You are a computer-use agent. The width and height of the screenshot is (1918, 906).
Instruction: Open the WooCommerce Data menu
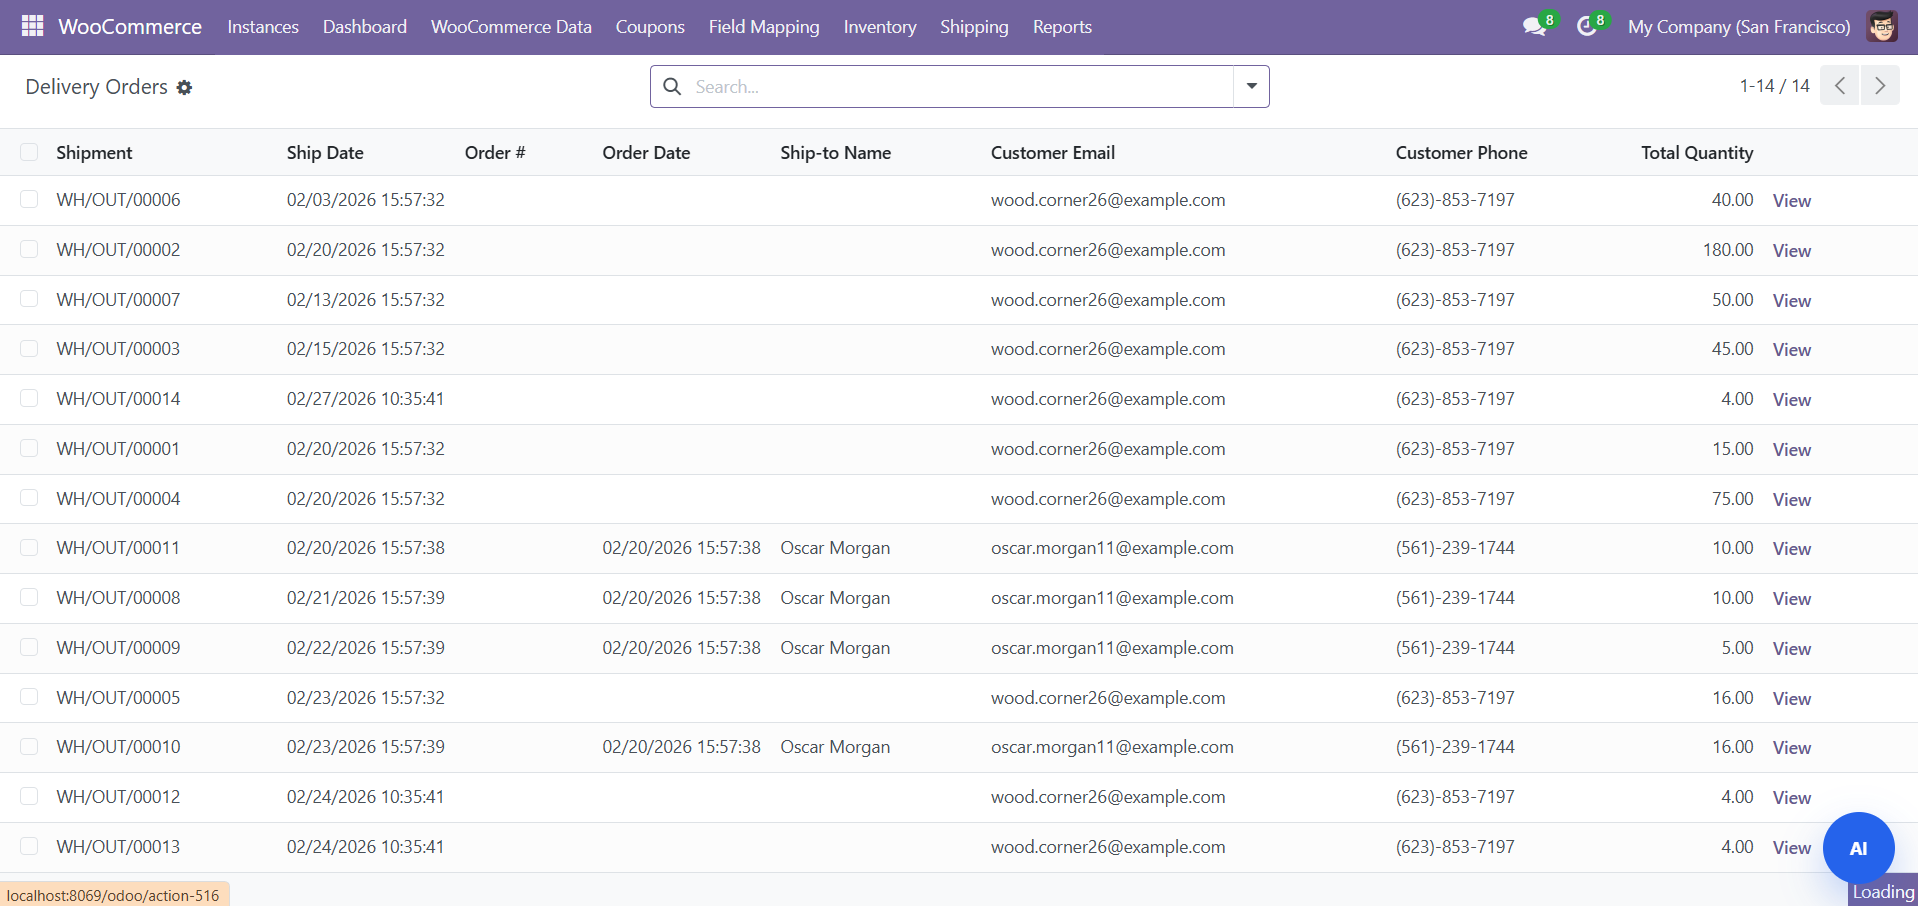[x=511, y=27]
